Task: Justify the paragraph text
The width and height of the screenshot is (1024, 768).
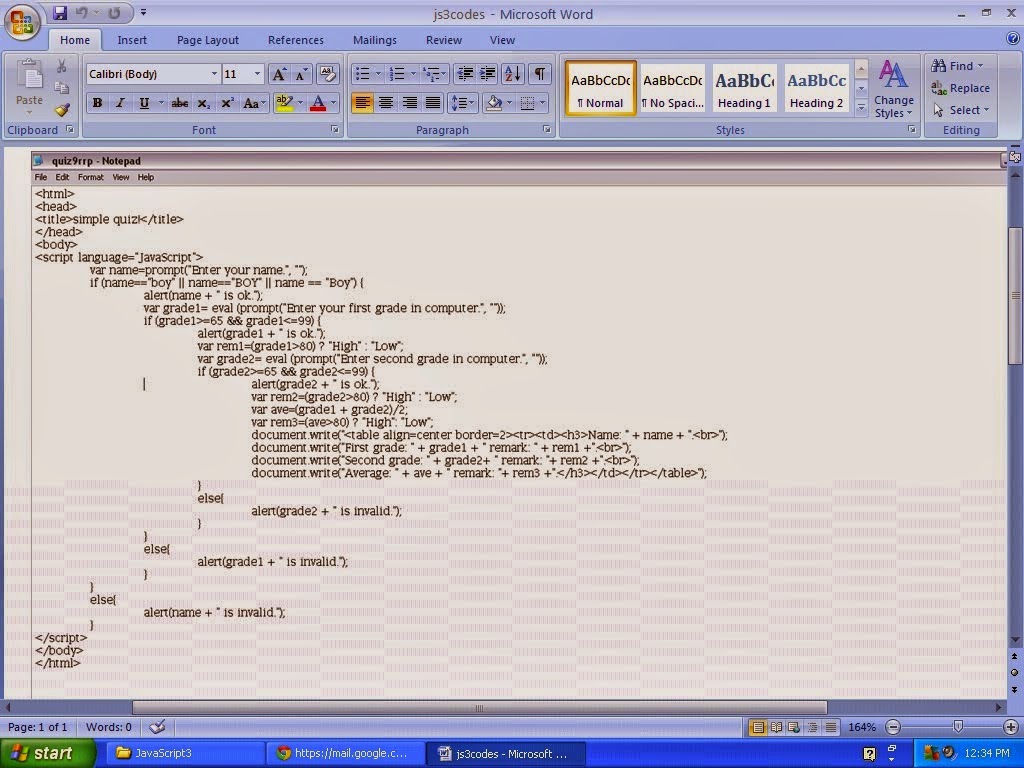Action: point(432,103)
